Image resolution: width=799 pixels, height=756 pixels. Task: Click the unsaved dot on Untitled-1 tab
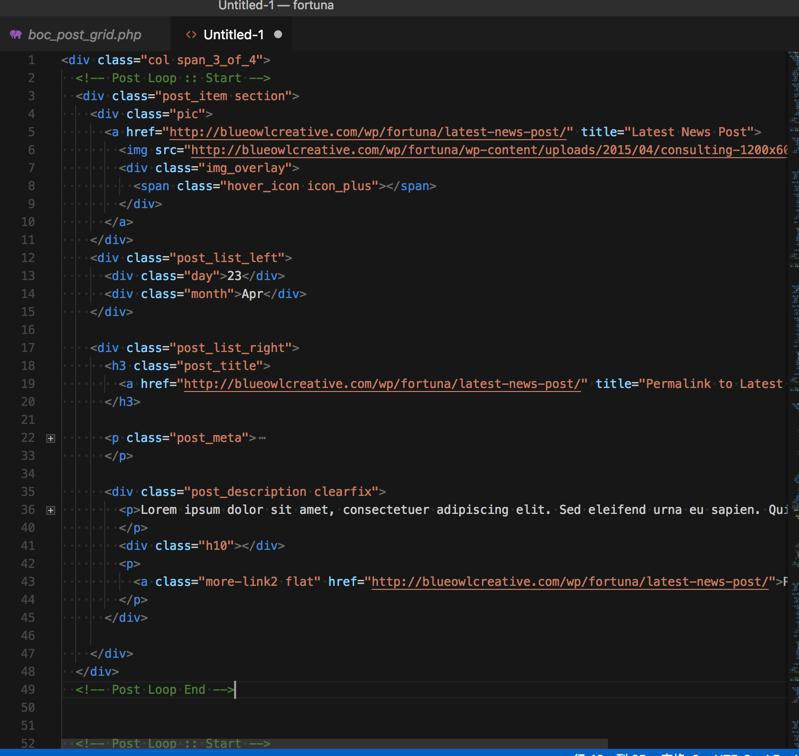(278, 35)
